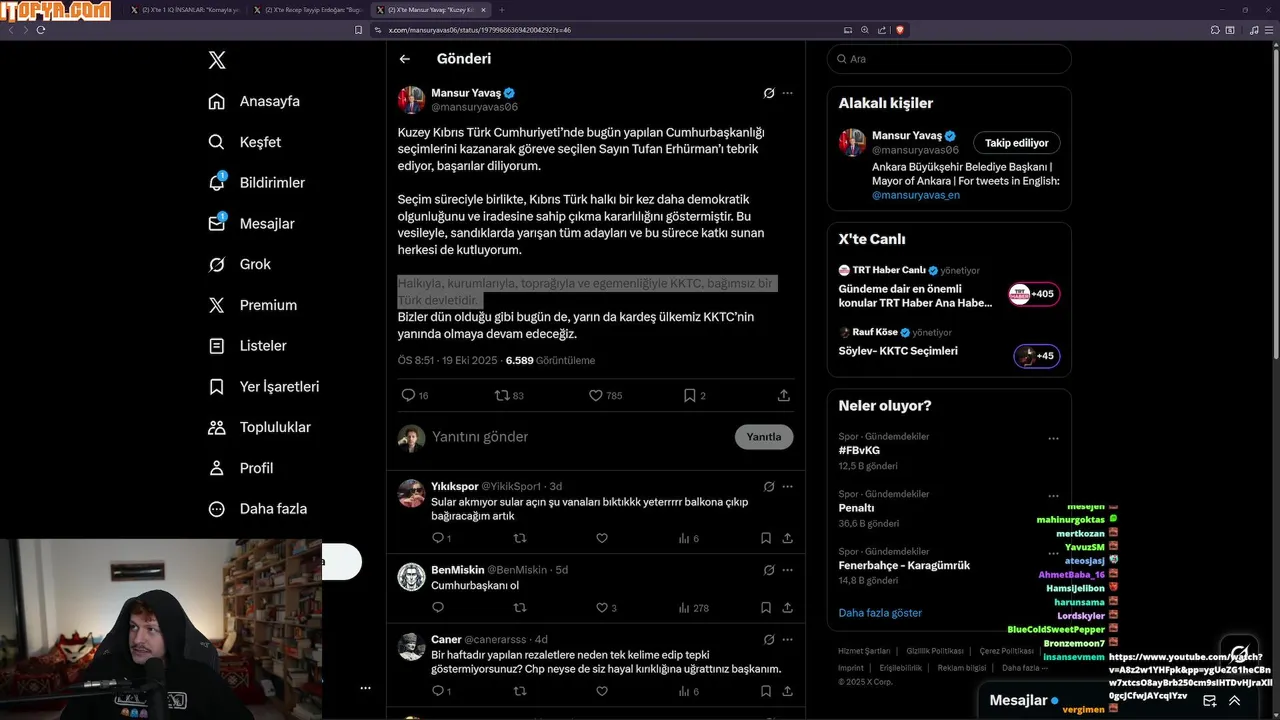This screenshot has height=720, width=1280.
Task: Share the Yıkıkspor reply
Action: [788, 538]
